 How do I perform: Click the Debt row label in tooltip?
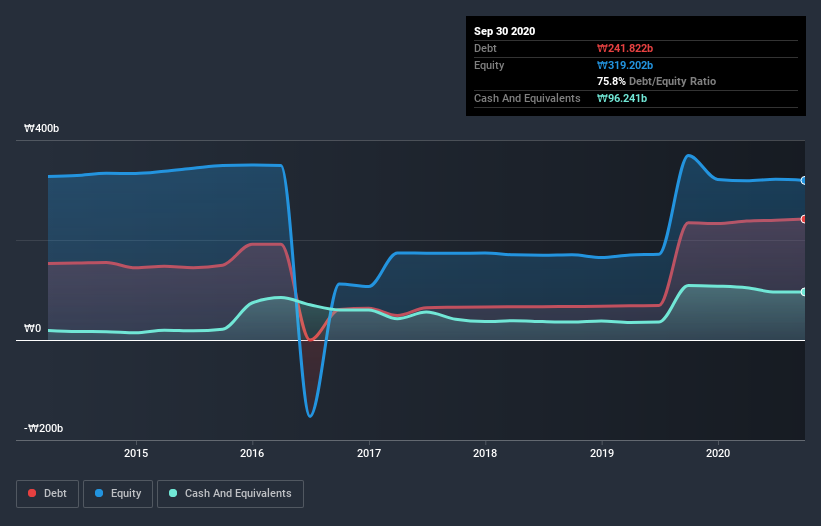tap(485, 48)
